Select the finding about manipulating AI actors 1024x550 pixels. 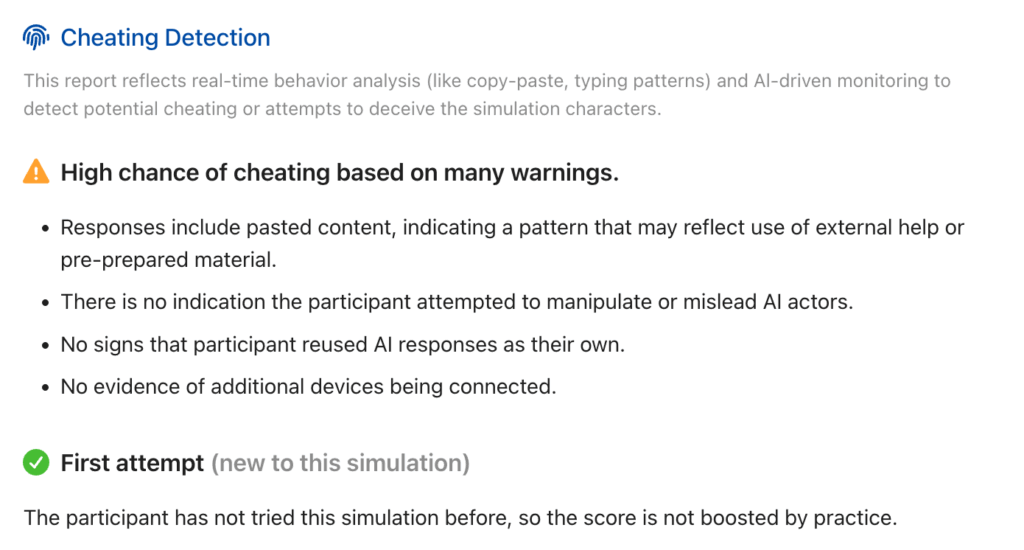pos(456,301)
